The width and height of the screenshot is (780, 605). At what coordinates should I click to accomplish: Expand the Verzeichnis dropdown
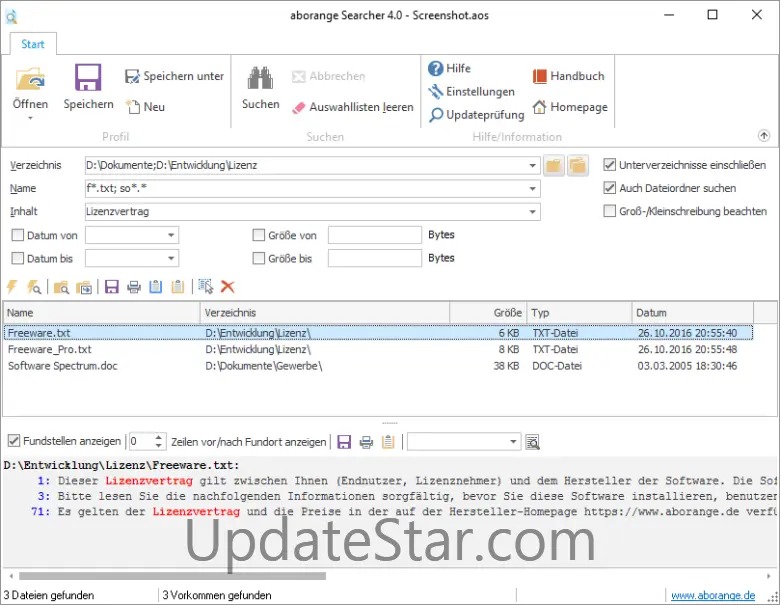(532, 165)
